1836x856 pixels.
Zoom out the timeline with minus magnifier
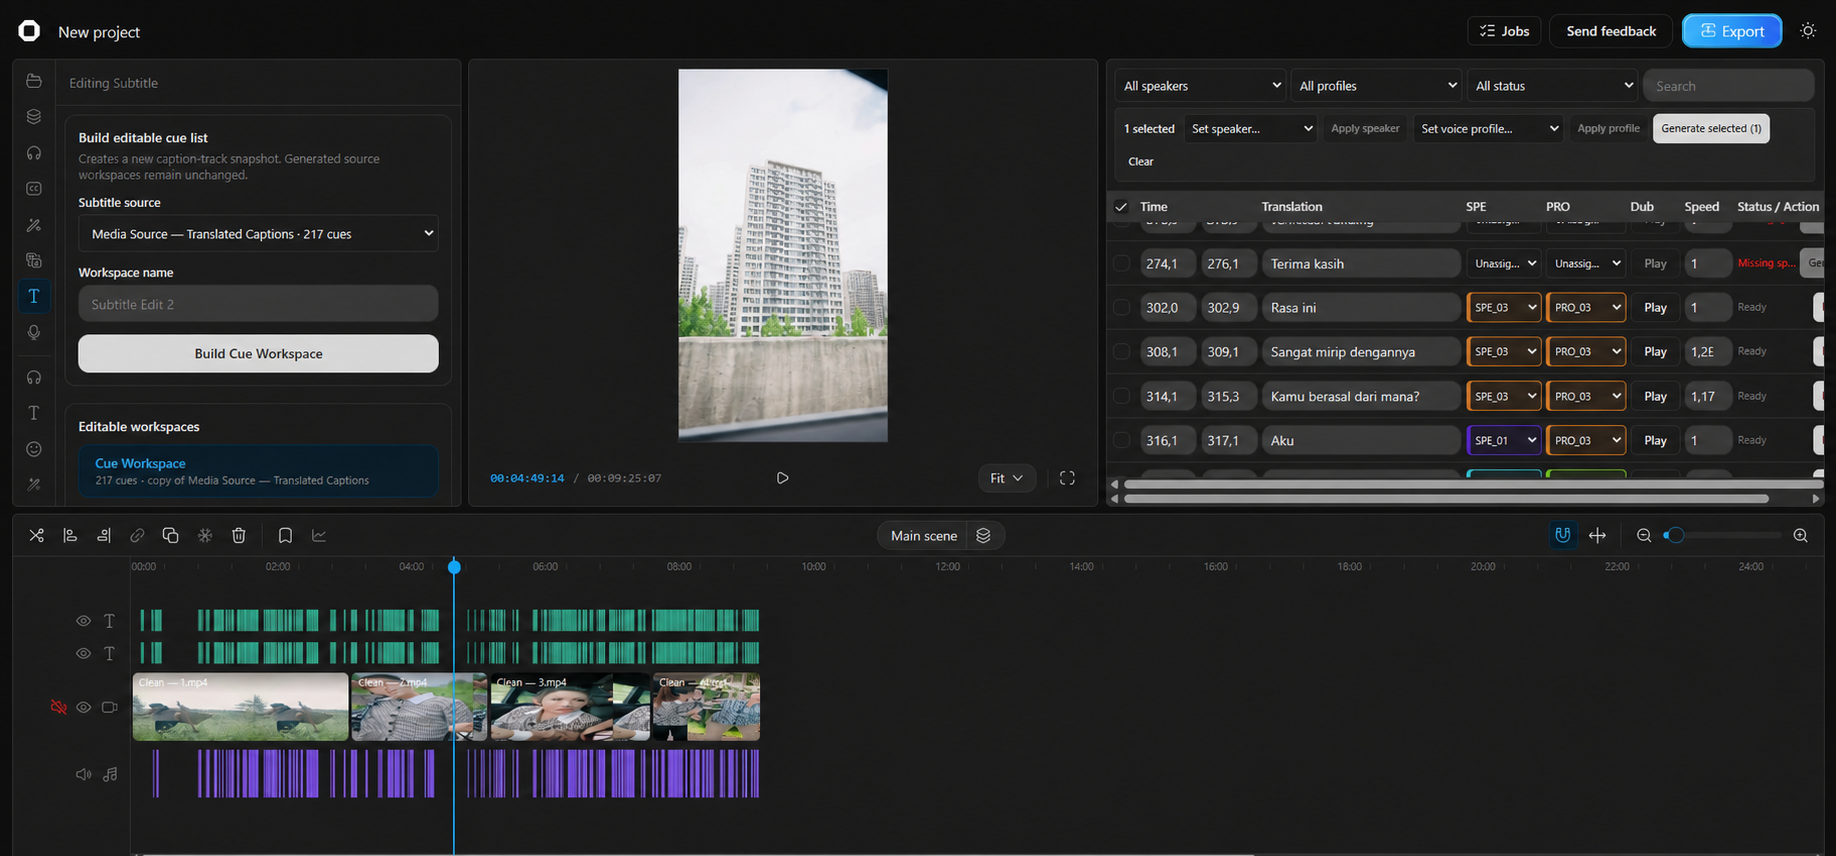coord(1644,535)
